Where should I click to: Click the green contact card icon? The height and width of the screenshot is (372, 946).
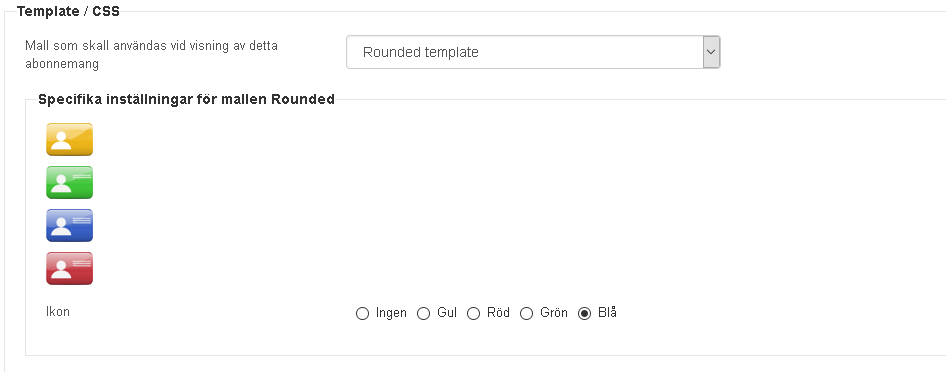(69, 183)
